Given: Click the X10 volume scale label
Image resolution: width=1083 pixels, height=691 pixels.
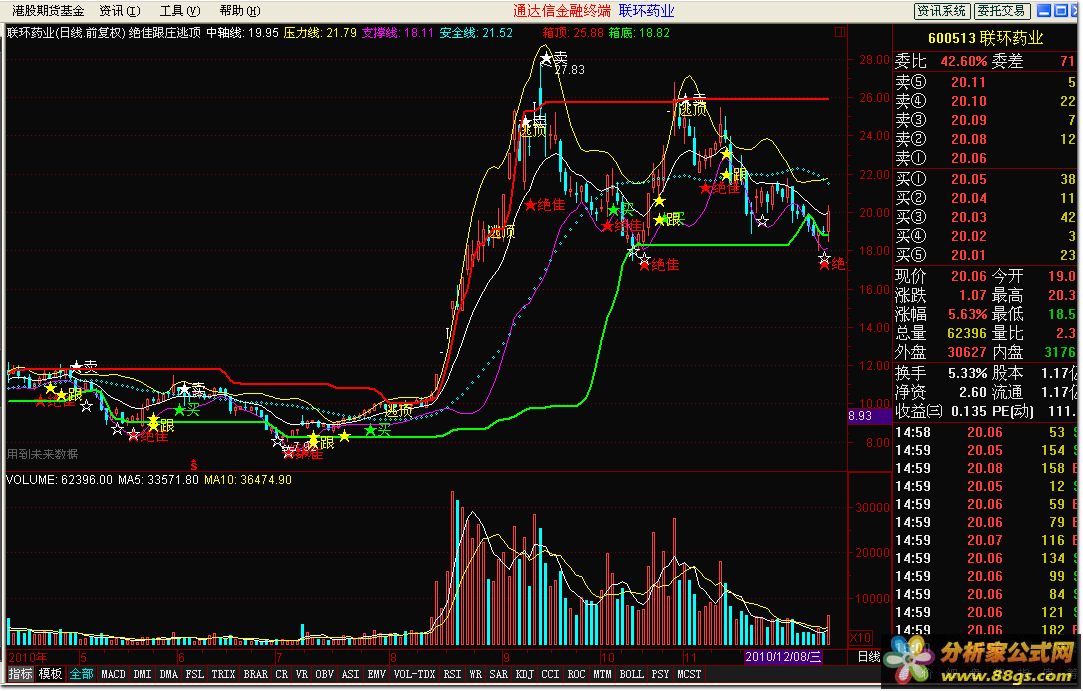Looking at the screenshot, I should tap(860, 637).
